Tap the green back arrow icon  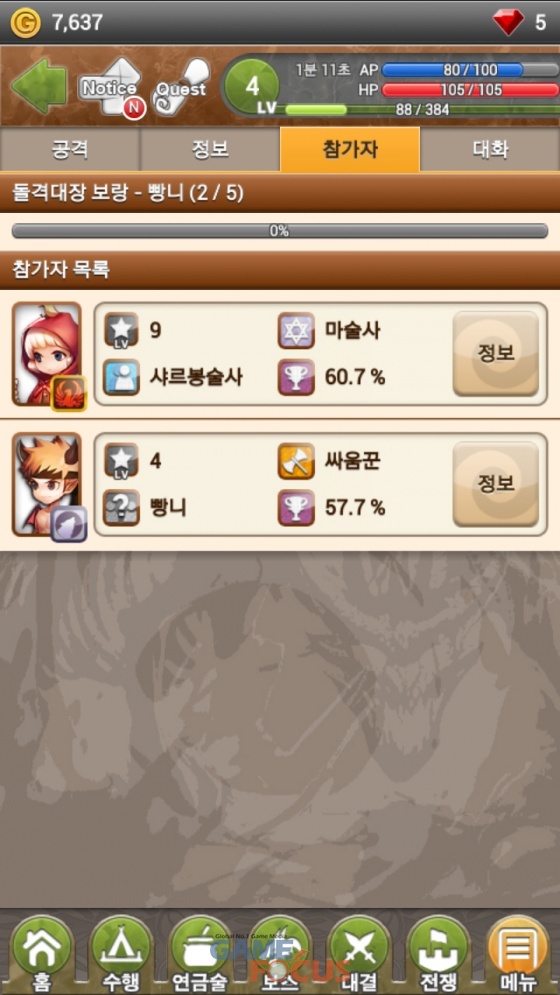(x=39, y=87)
